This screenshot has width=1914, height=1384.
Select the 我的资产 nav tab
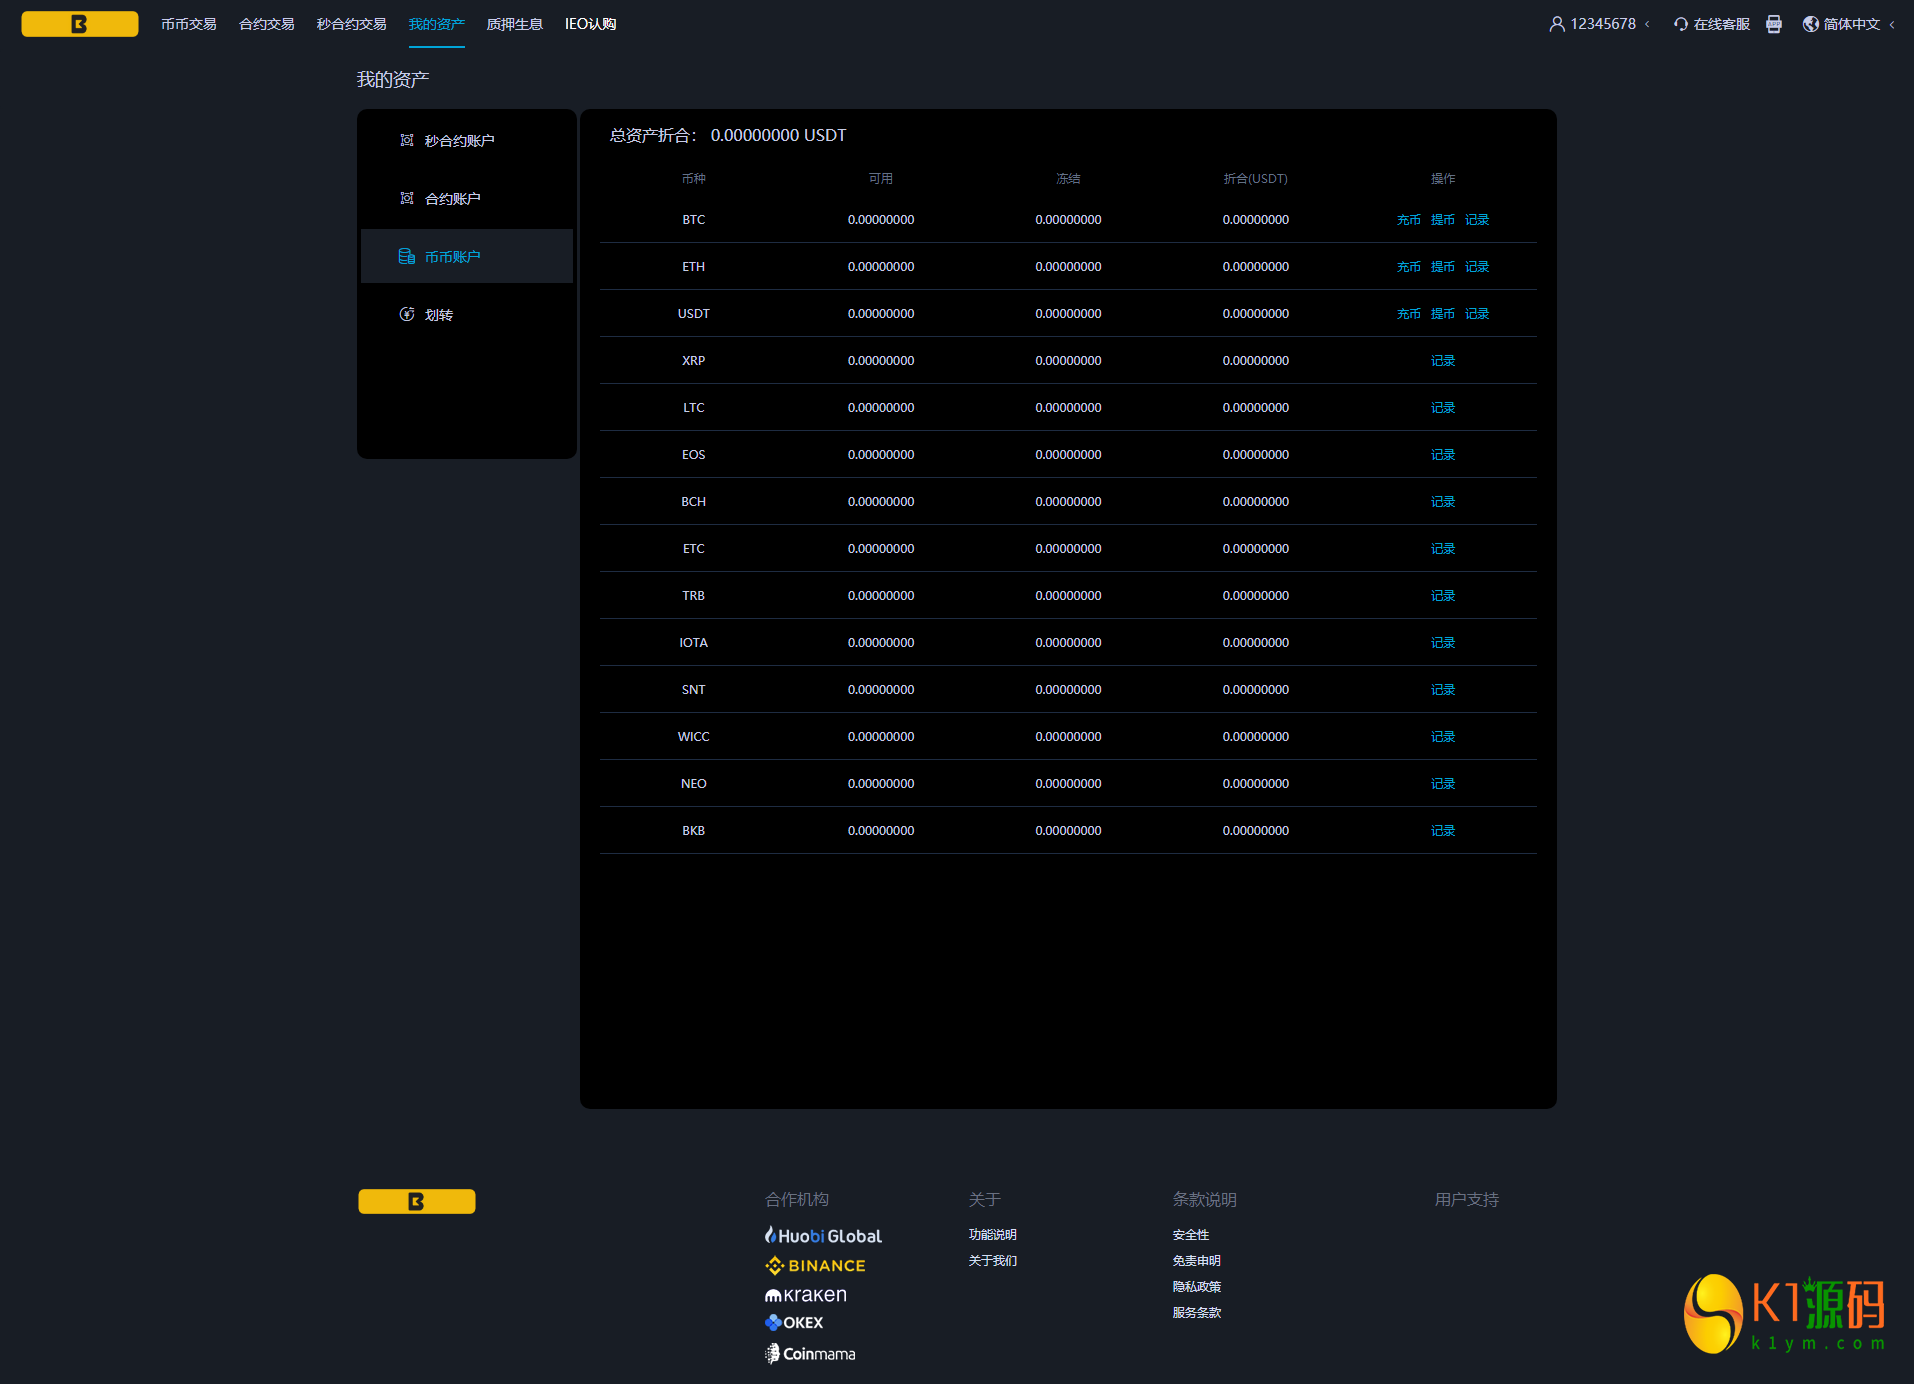(x=437, y=24)
